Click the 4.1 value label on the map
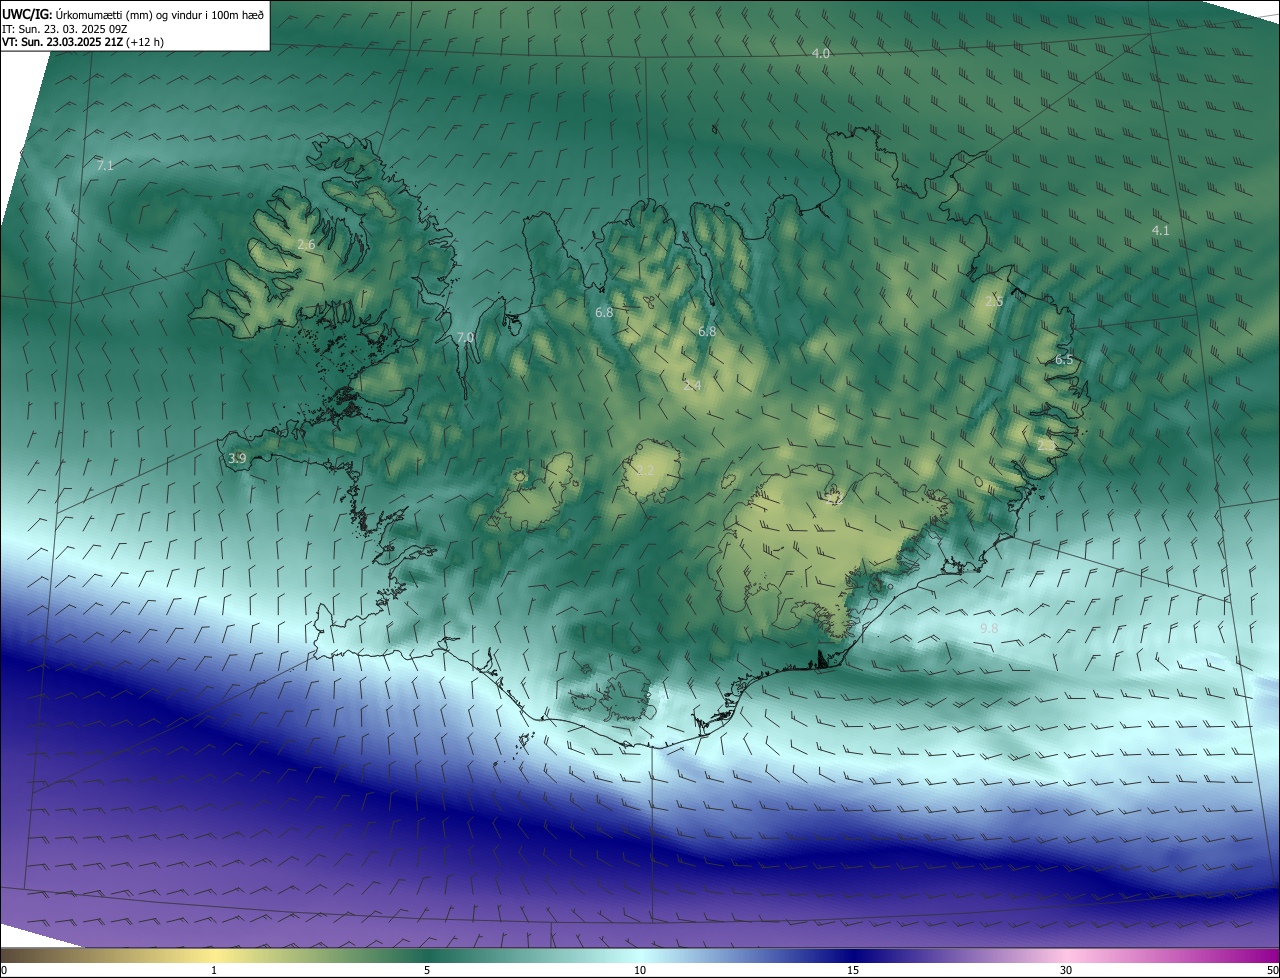 coord(1160,230)
